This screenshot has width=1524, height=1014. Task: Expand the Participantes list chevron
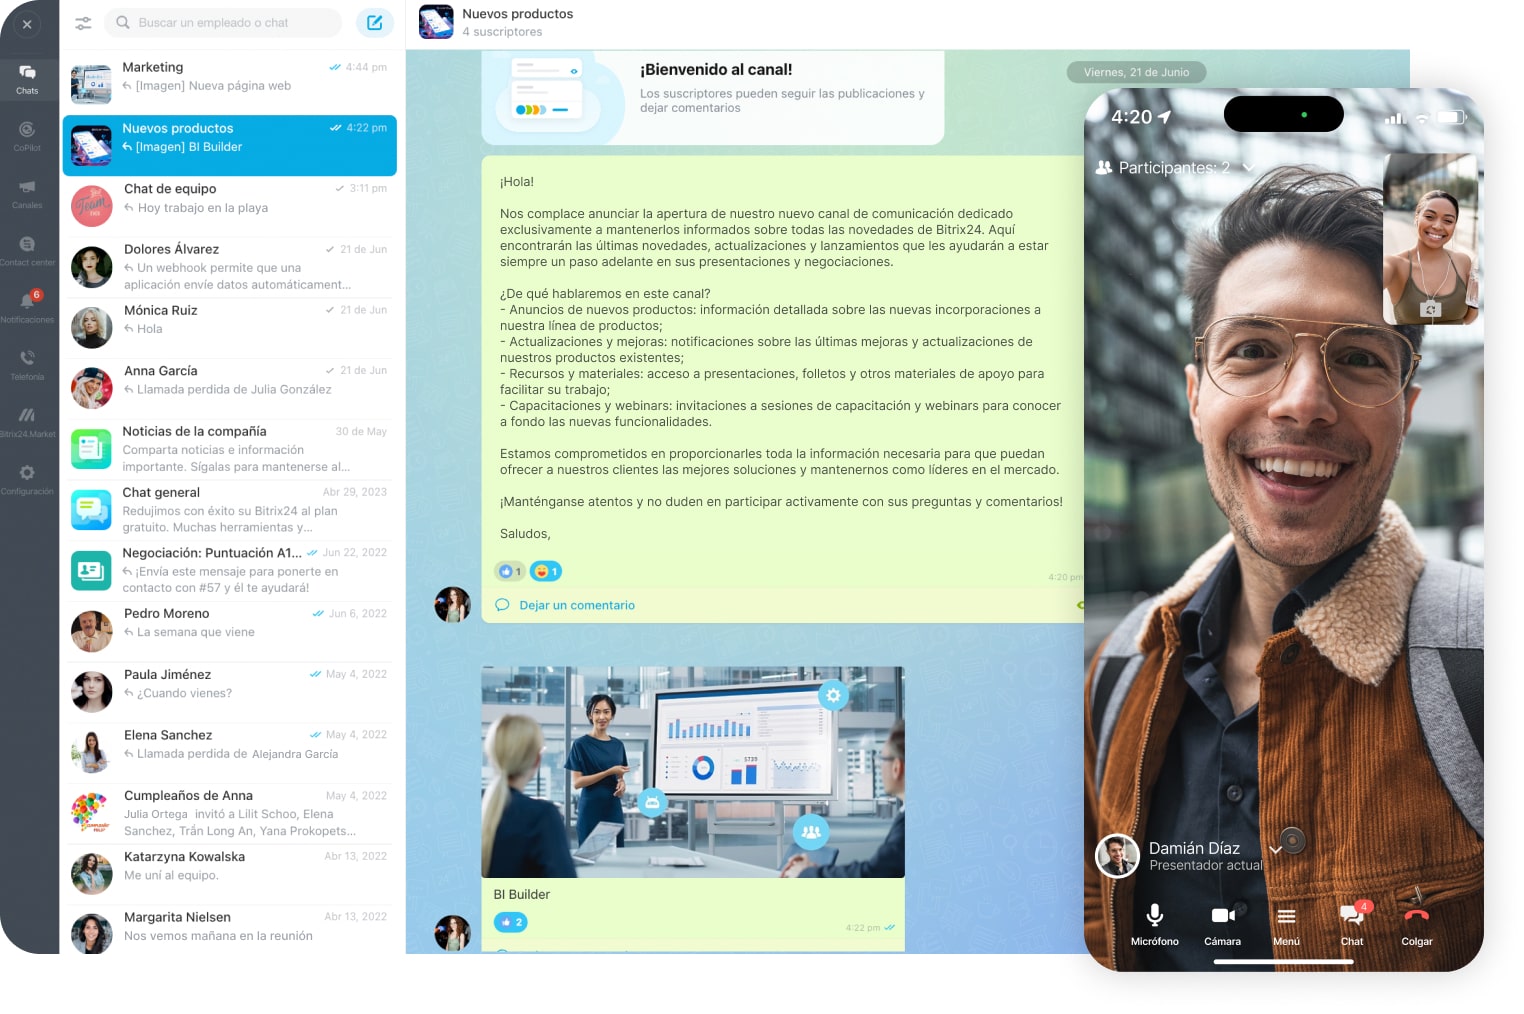point(1248,168)
